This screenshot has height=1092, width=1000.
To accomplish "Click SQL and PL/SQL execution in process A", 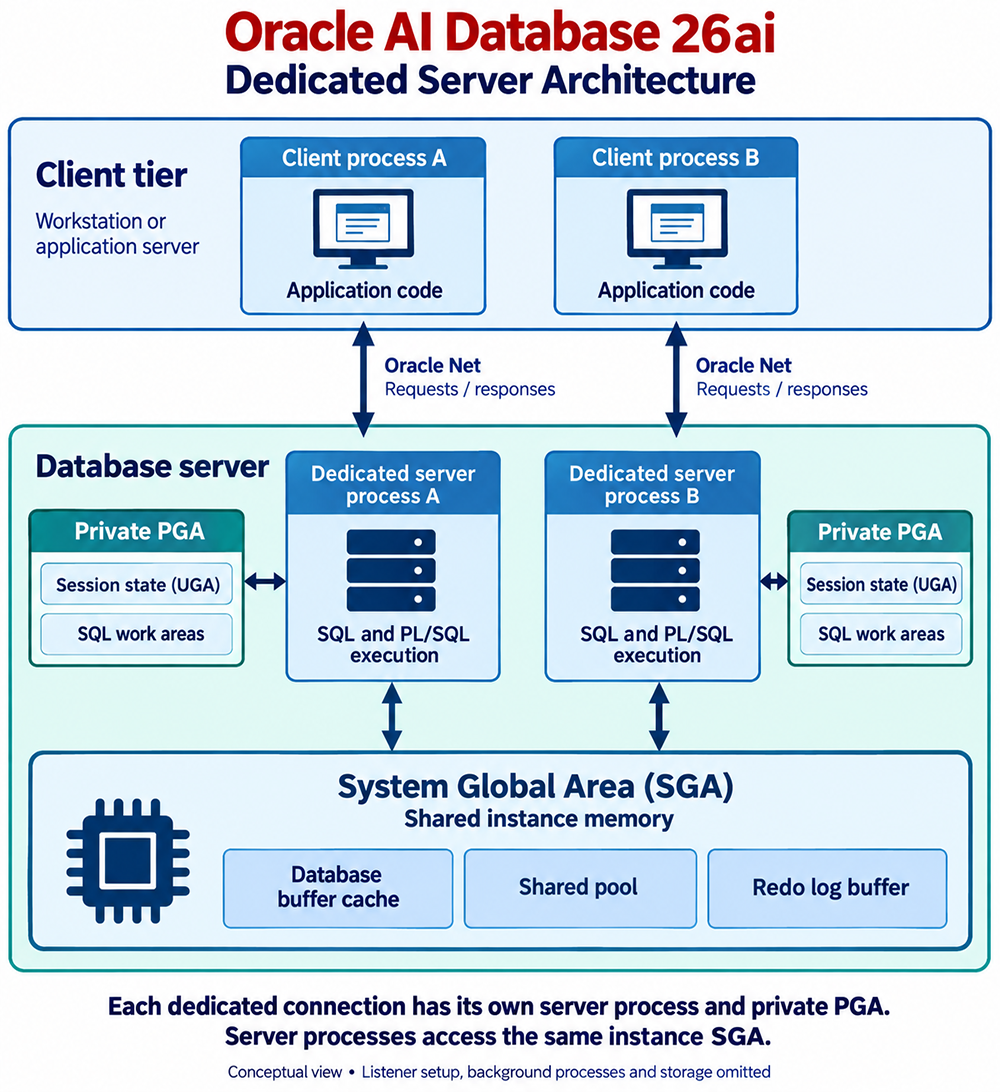I will 393,644.
